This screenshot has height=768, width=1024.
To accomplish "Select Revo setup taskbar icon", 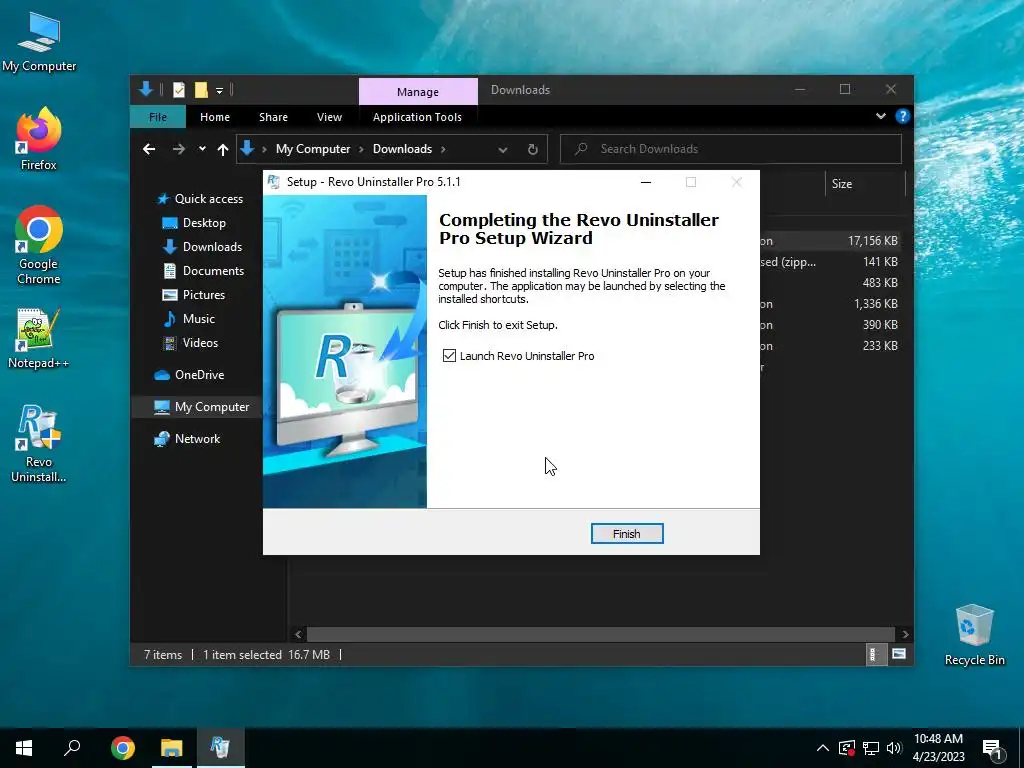I will [x=220, y=748].
